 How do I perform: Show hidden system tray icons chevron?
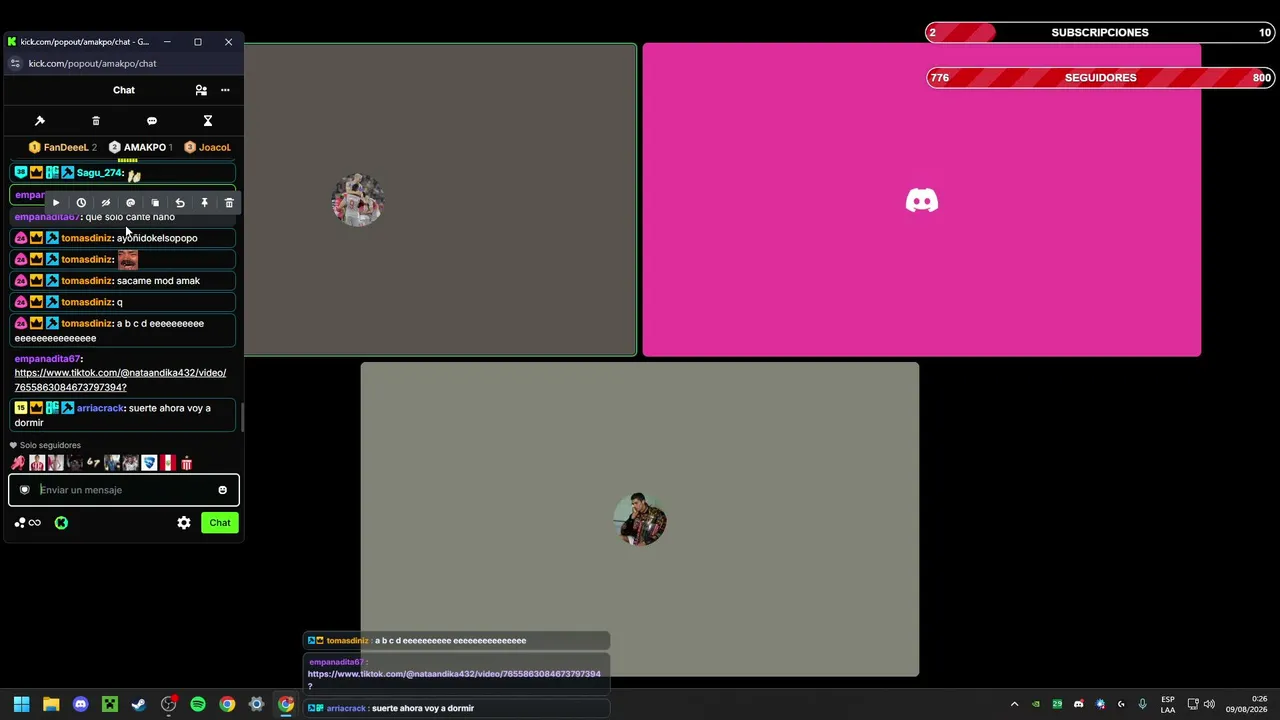(1014, 704)
